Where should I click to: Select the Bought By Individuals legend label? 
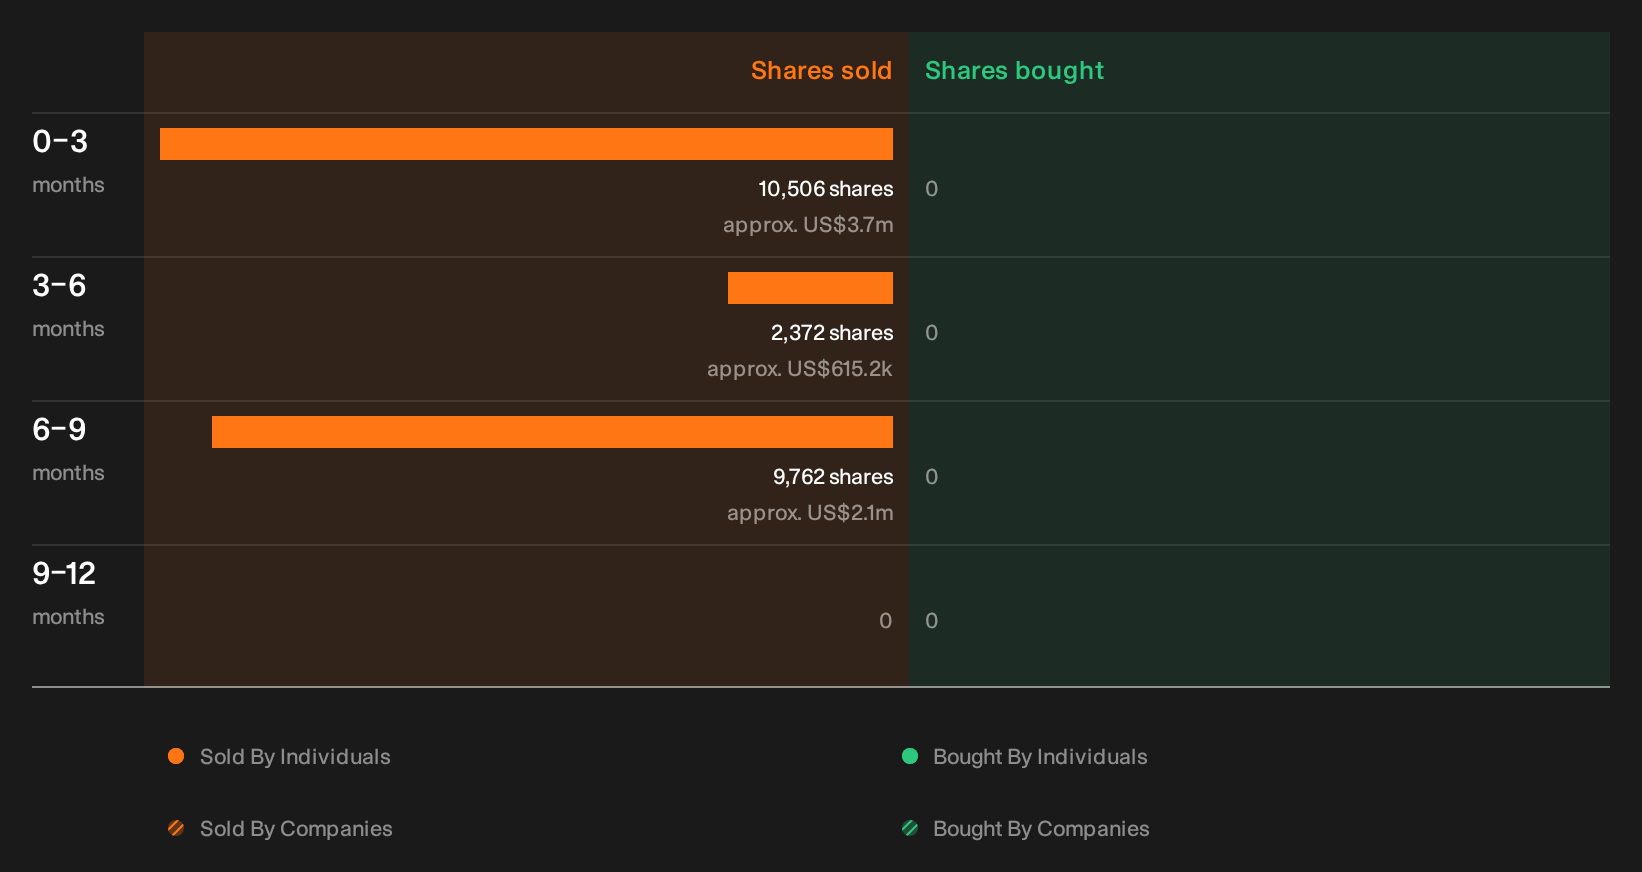tap(1040, 757)
